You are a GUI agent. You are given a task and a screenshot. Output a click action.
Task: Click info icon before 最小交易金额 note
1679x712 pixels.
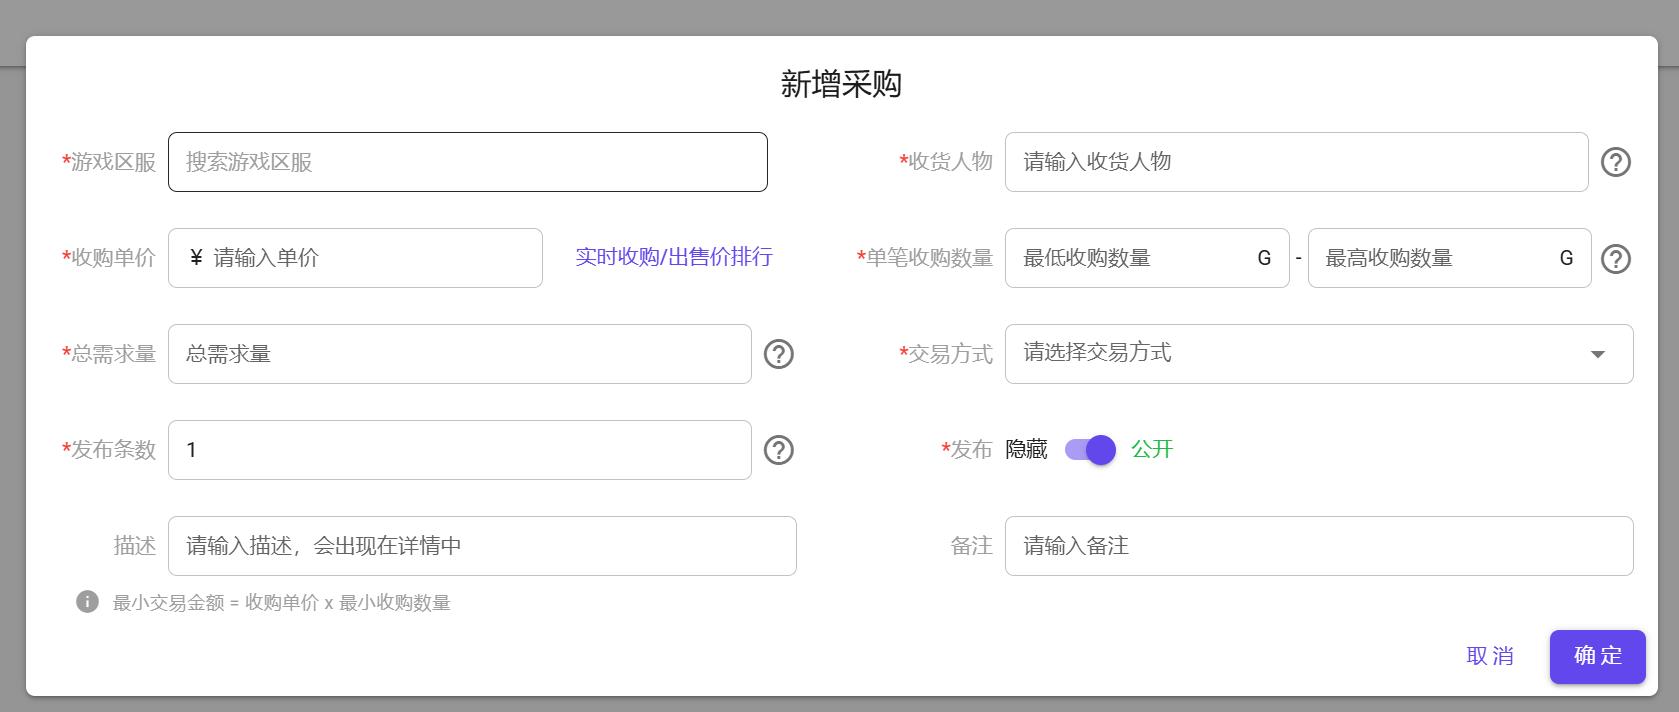tap(88, 602)
